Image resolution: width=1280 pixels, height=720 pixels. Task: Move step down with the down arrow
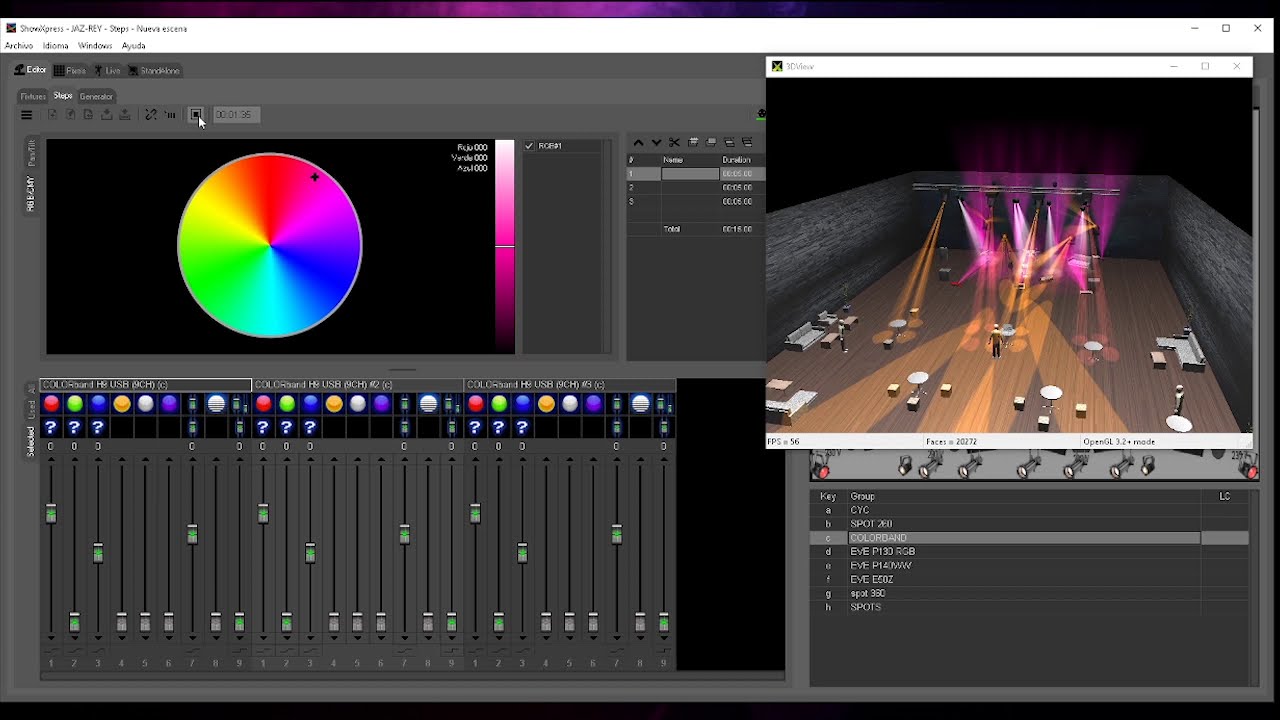pyautogui.click(x=656, y=143)
